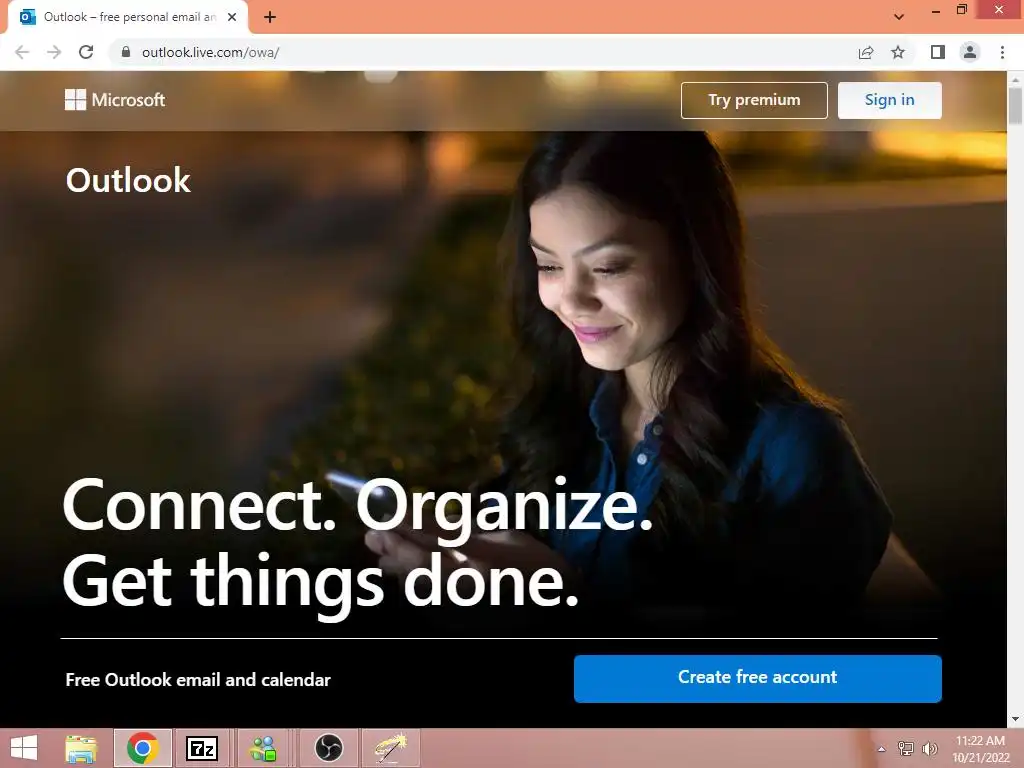Go forward using the forward arrow
The height and width of the screenshot is (768, 1024).
click(54, 52)
